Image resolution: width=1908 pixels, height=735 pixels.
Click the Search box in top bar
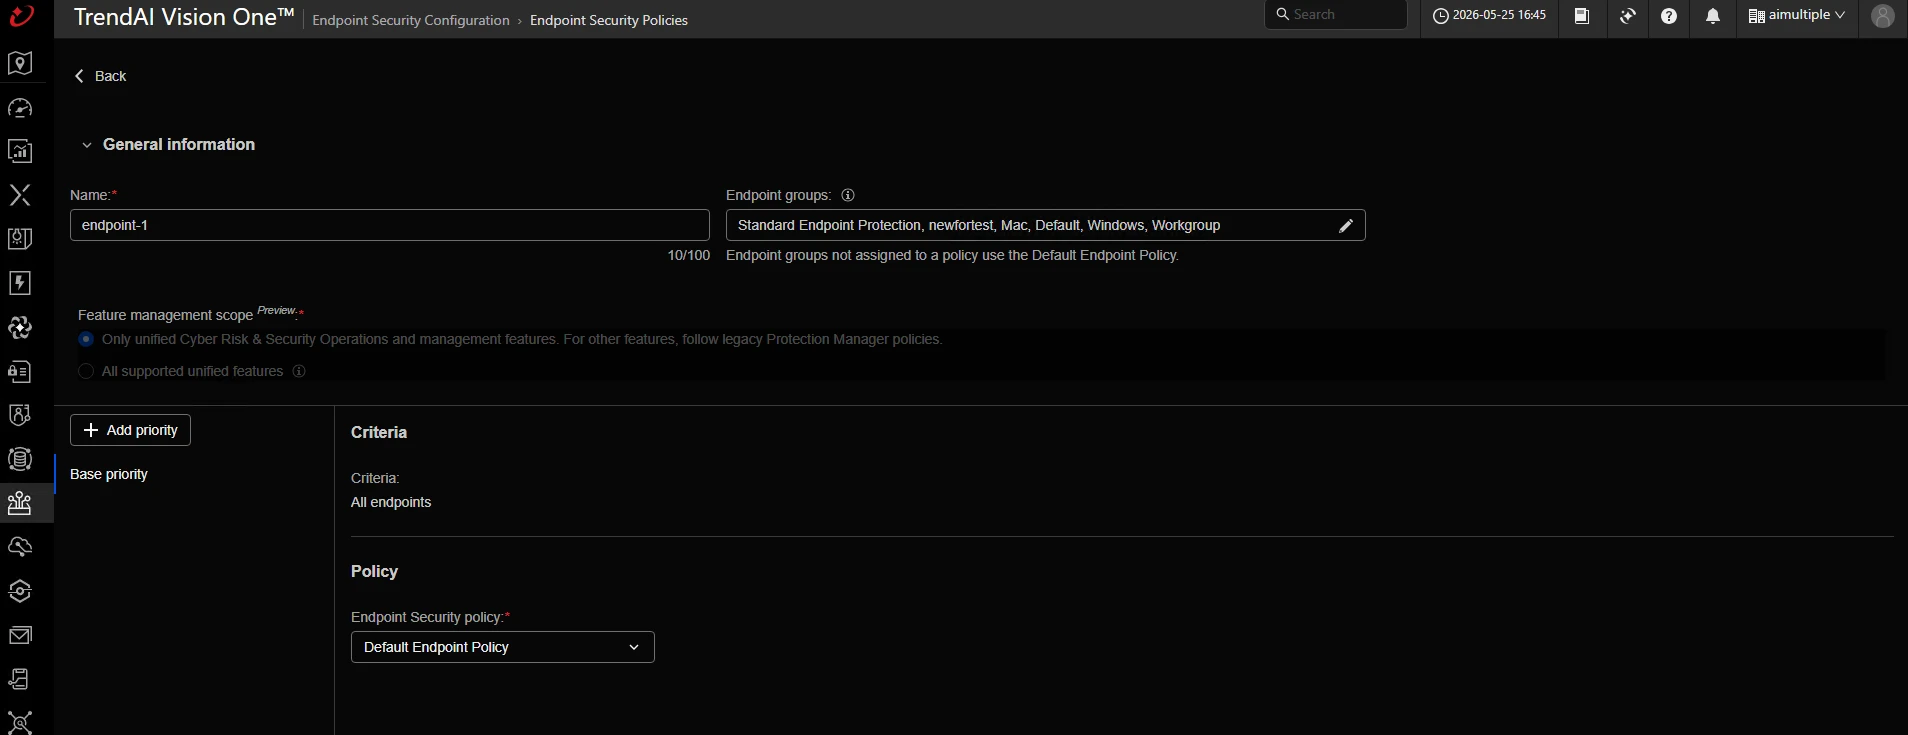click(1336, 15)
